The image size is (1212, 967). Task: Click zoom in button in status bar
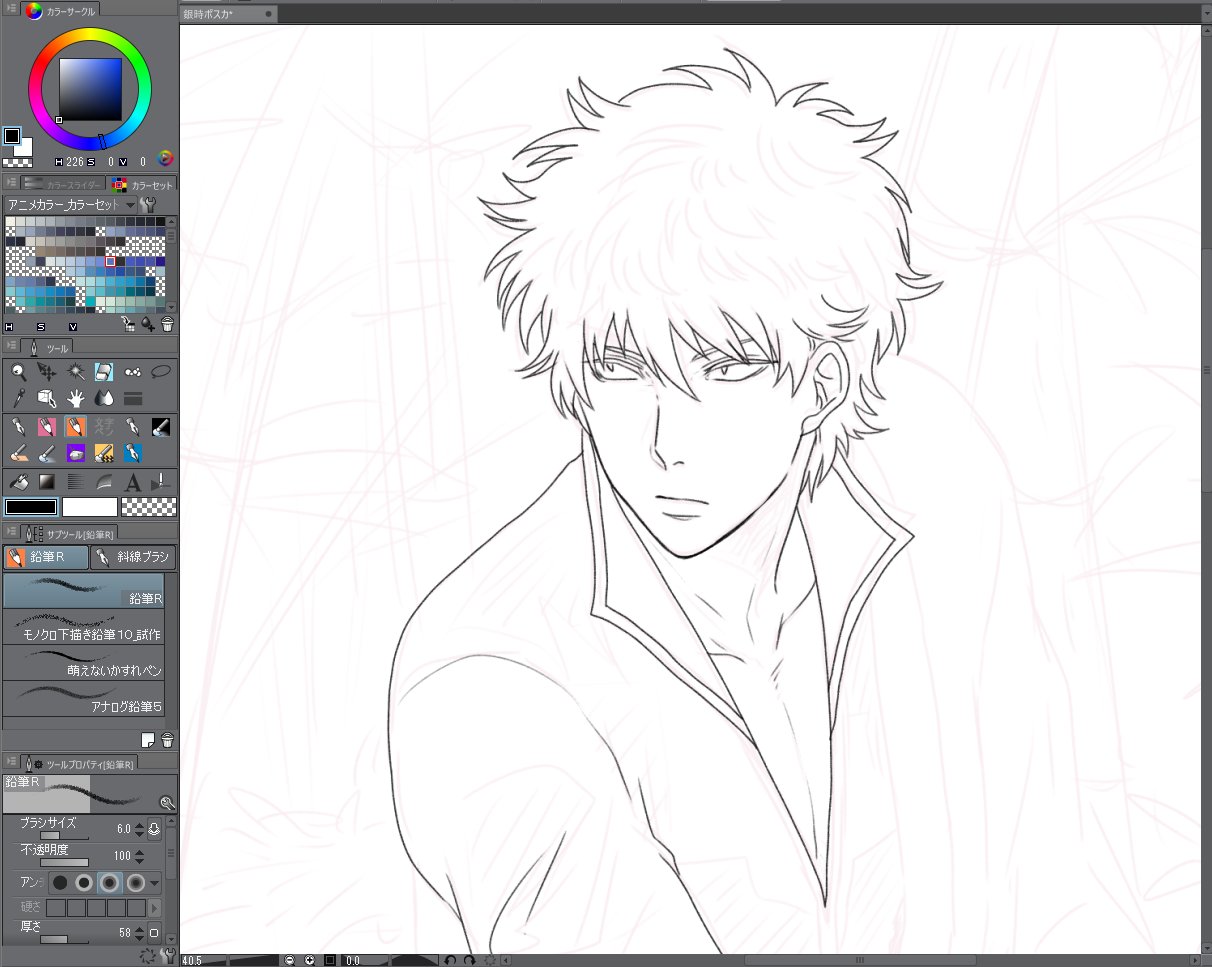click(310, 960)
